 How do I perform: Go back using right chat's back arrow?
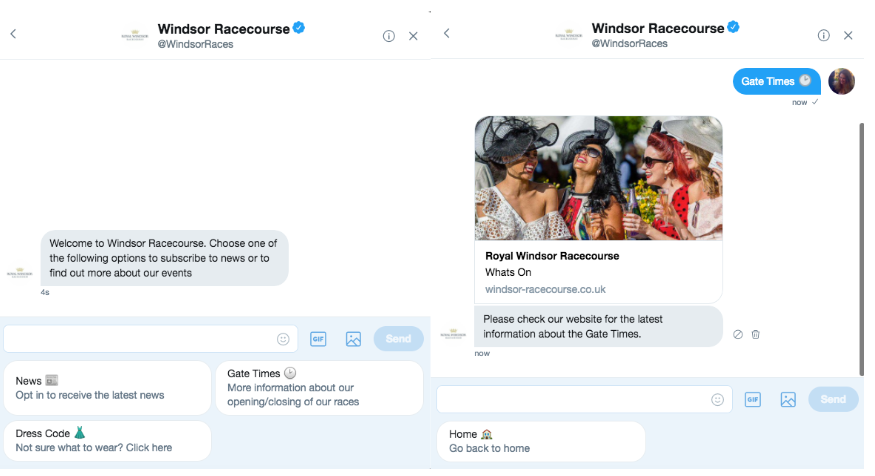446,33
